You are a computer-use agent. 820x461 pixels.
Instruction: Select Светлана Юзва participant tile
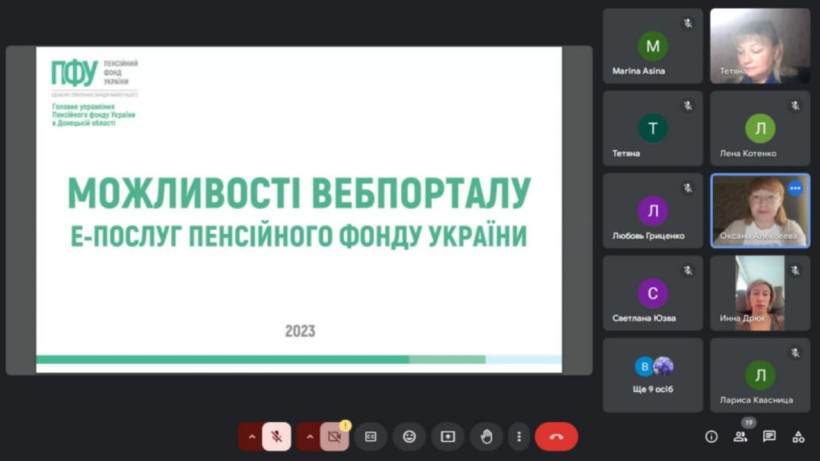(653, 293)
